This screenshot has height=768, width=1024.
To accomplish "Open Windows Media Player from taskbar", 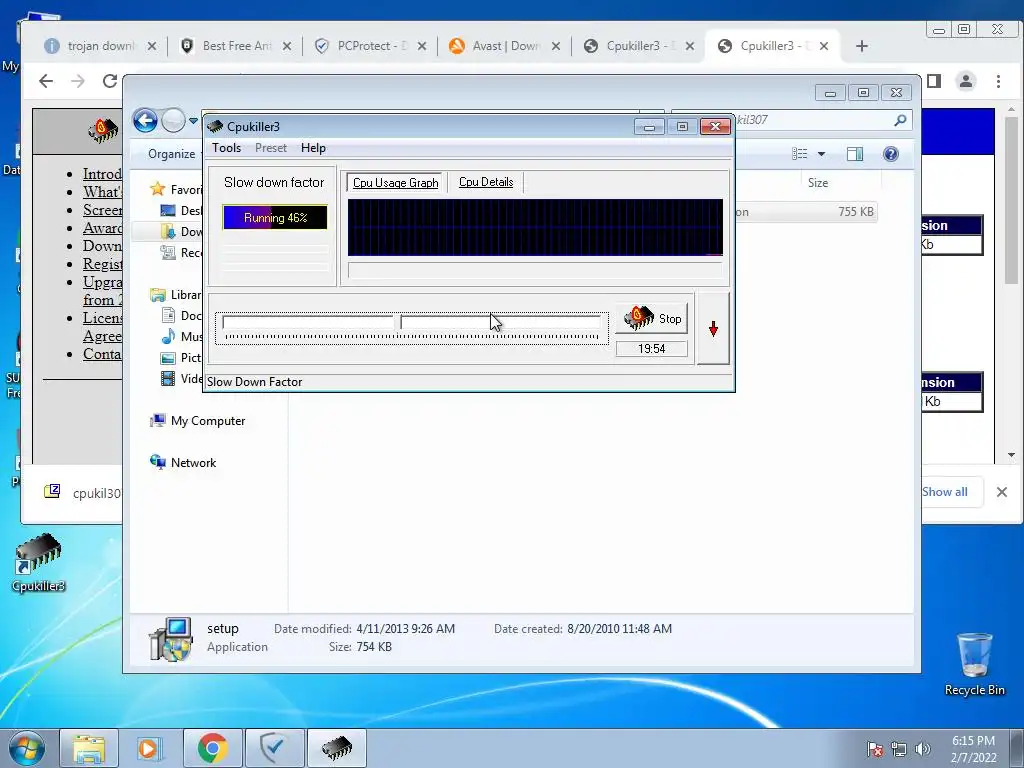I will coord(150,748).
